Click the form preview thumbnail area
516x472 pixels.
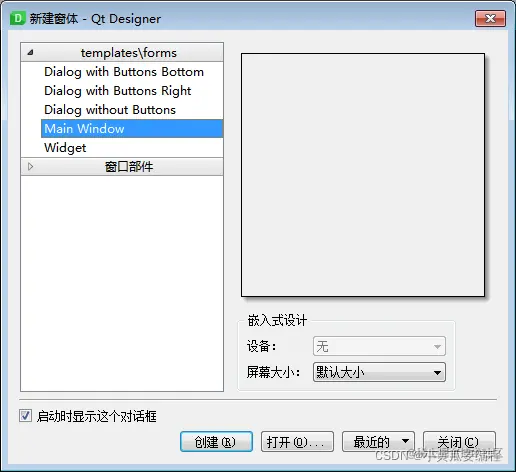click(x=363, y=175)
